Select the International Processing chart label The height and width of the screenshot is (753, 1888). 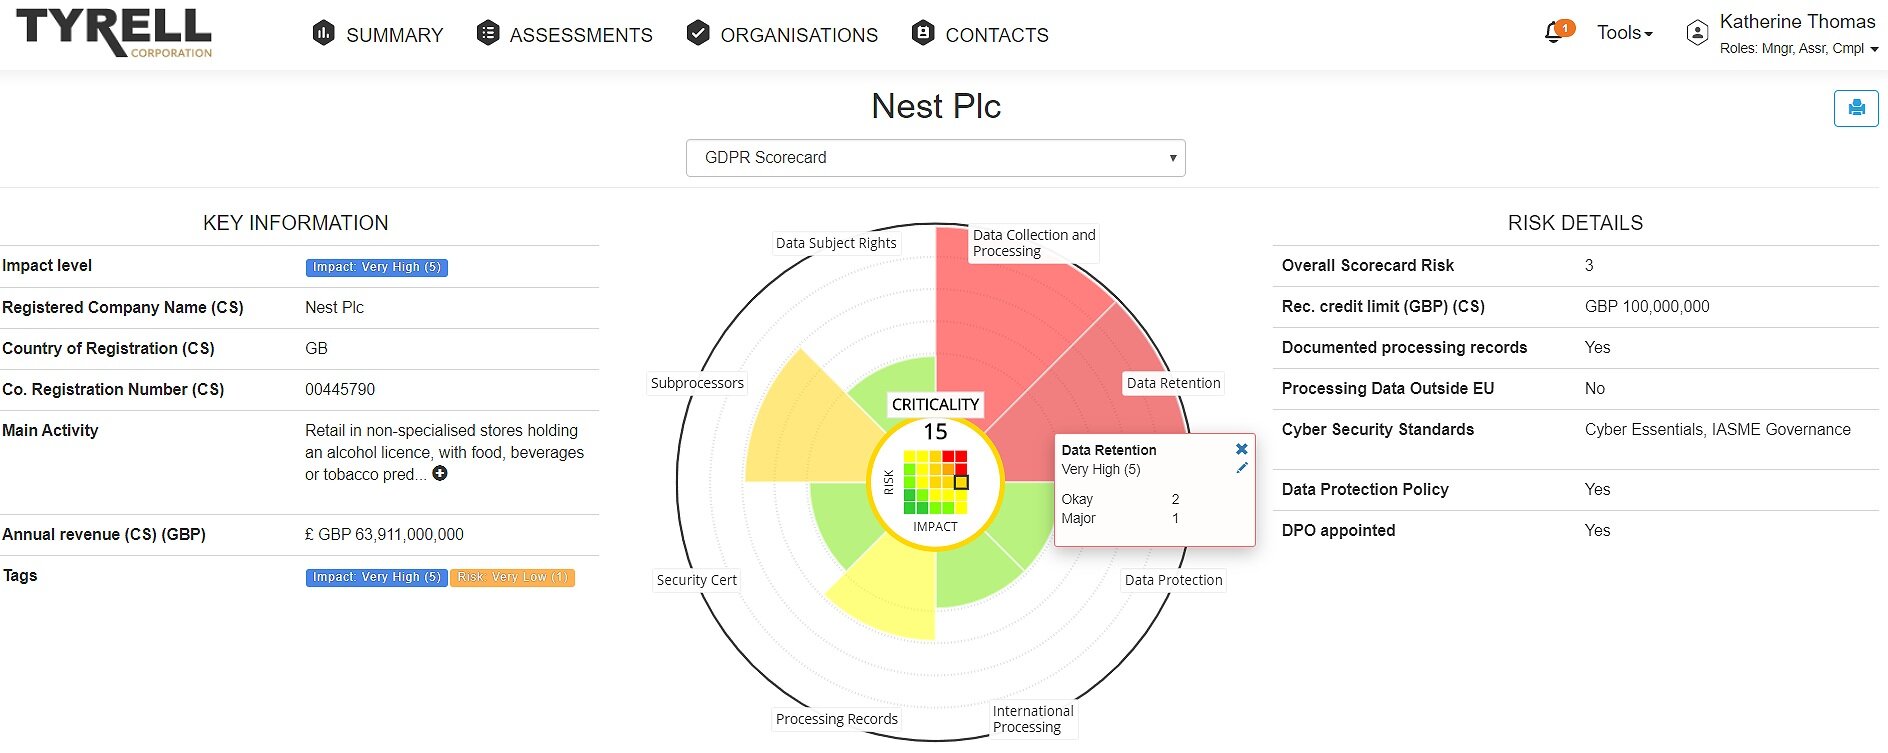(1033, 719)
